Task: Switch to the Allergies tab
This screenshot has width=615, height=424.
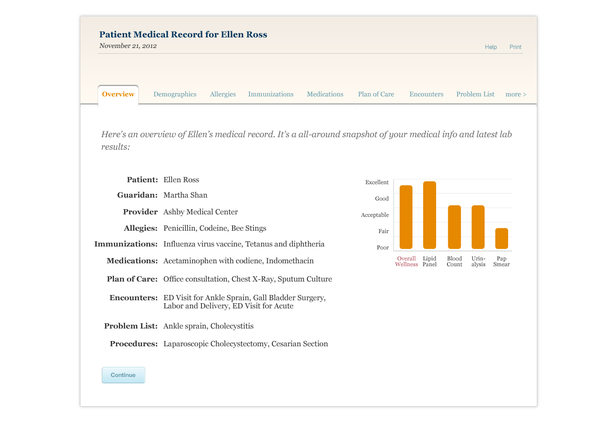Action: coord(223,94)
